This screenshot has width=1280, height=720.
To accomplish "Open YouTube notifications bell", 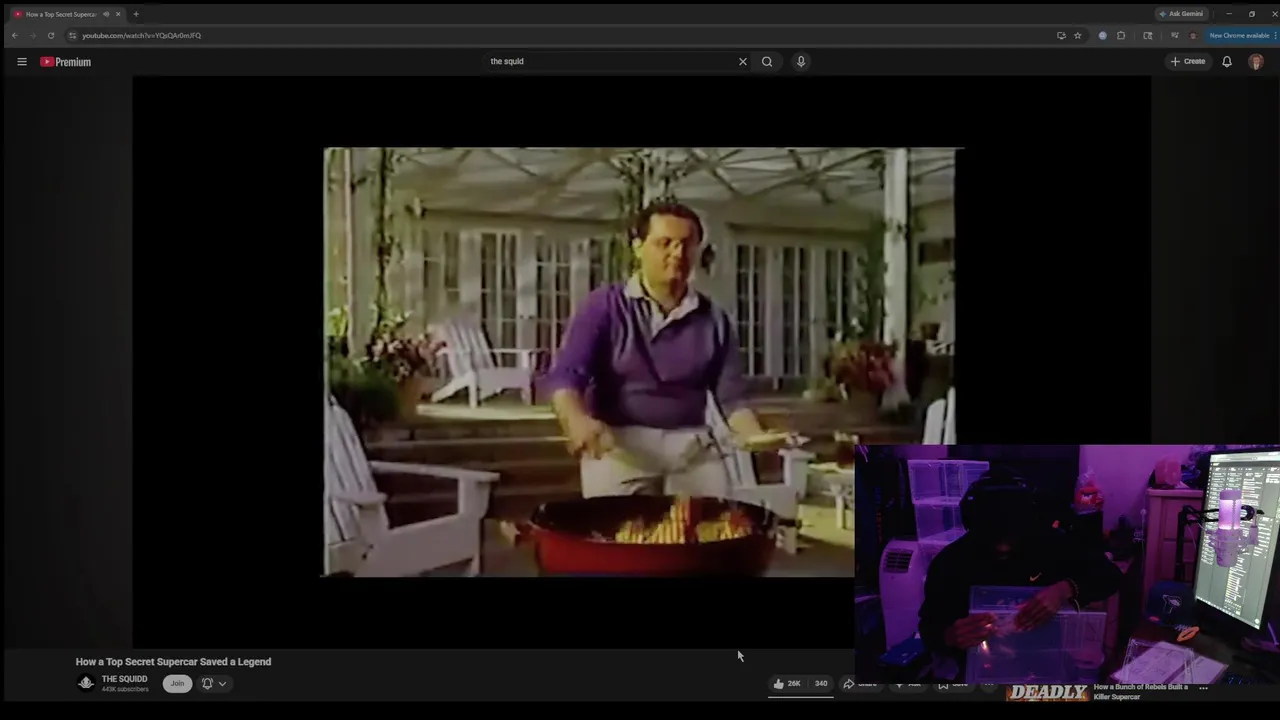I will click(x=1227, y=62).
